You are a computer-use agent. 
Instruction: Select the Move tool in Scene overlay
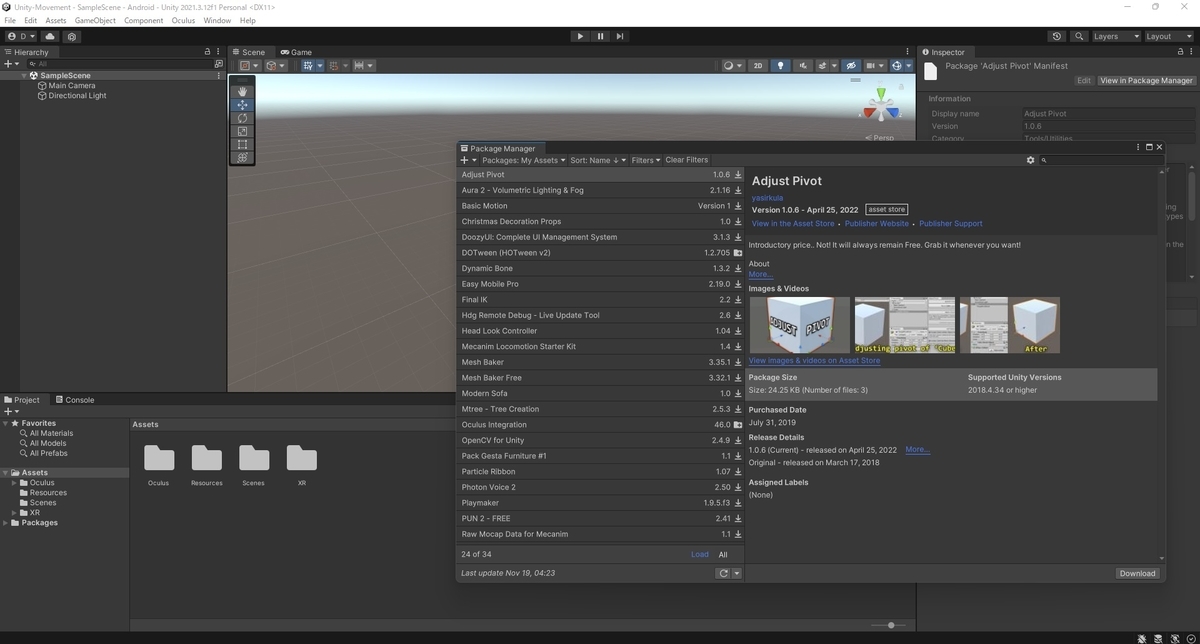(242, 105)
